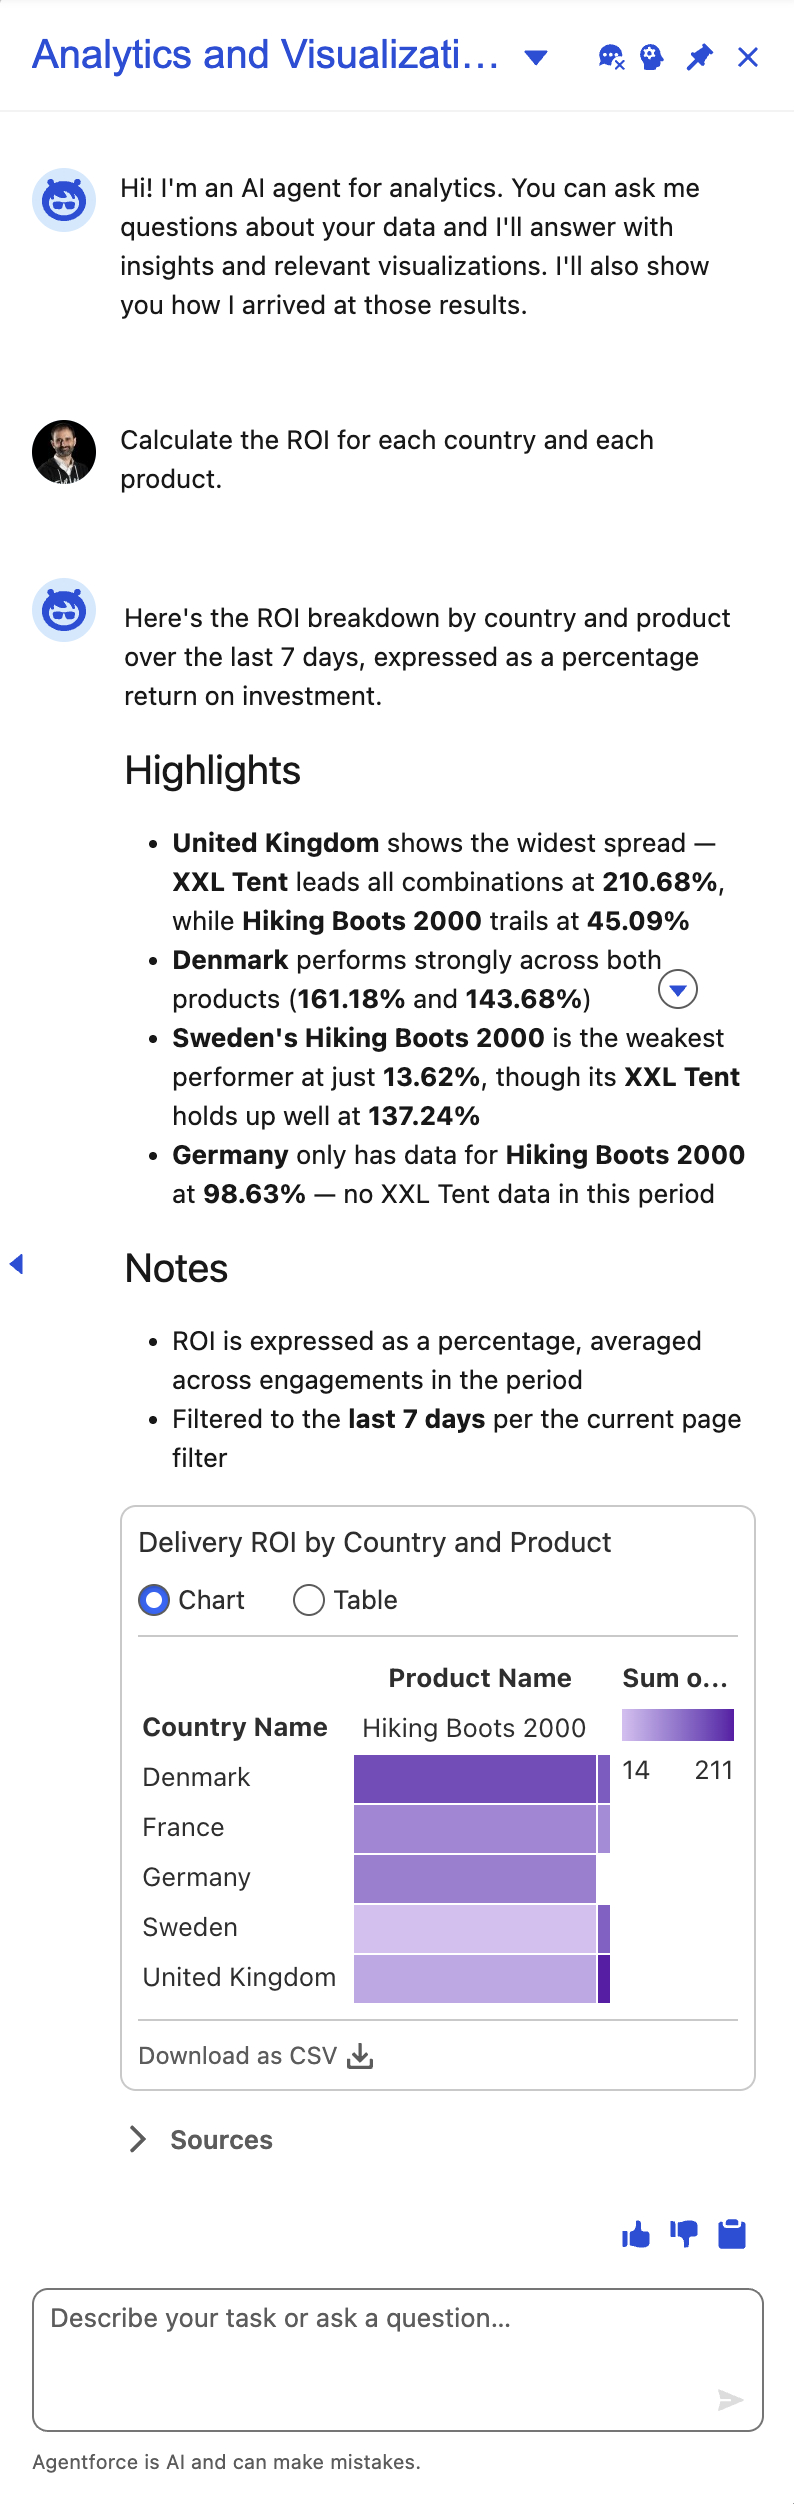
Task: Click Germany's Hiking Boots 2000 bar
Action: (475, 1879)
